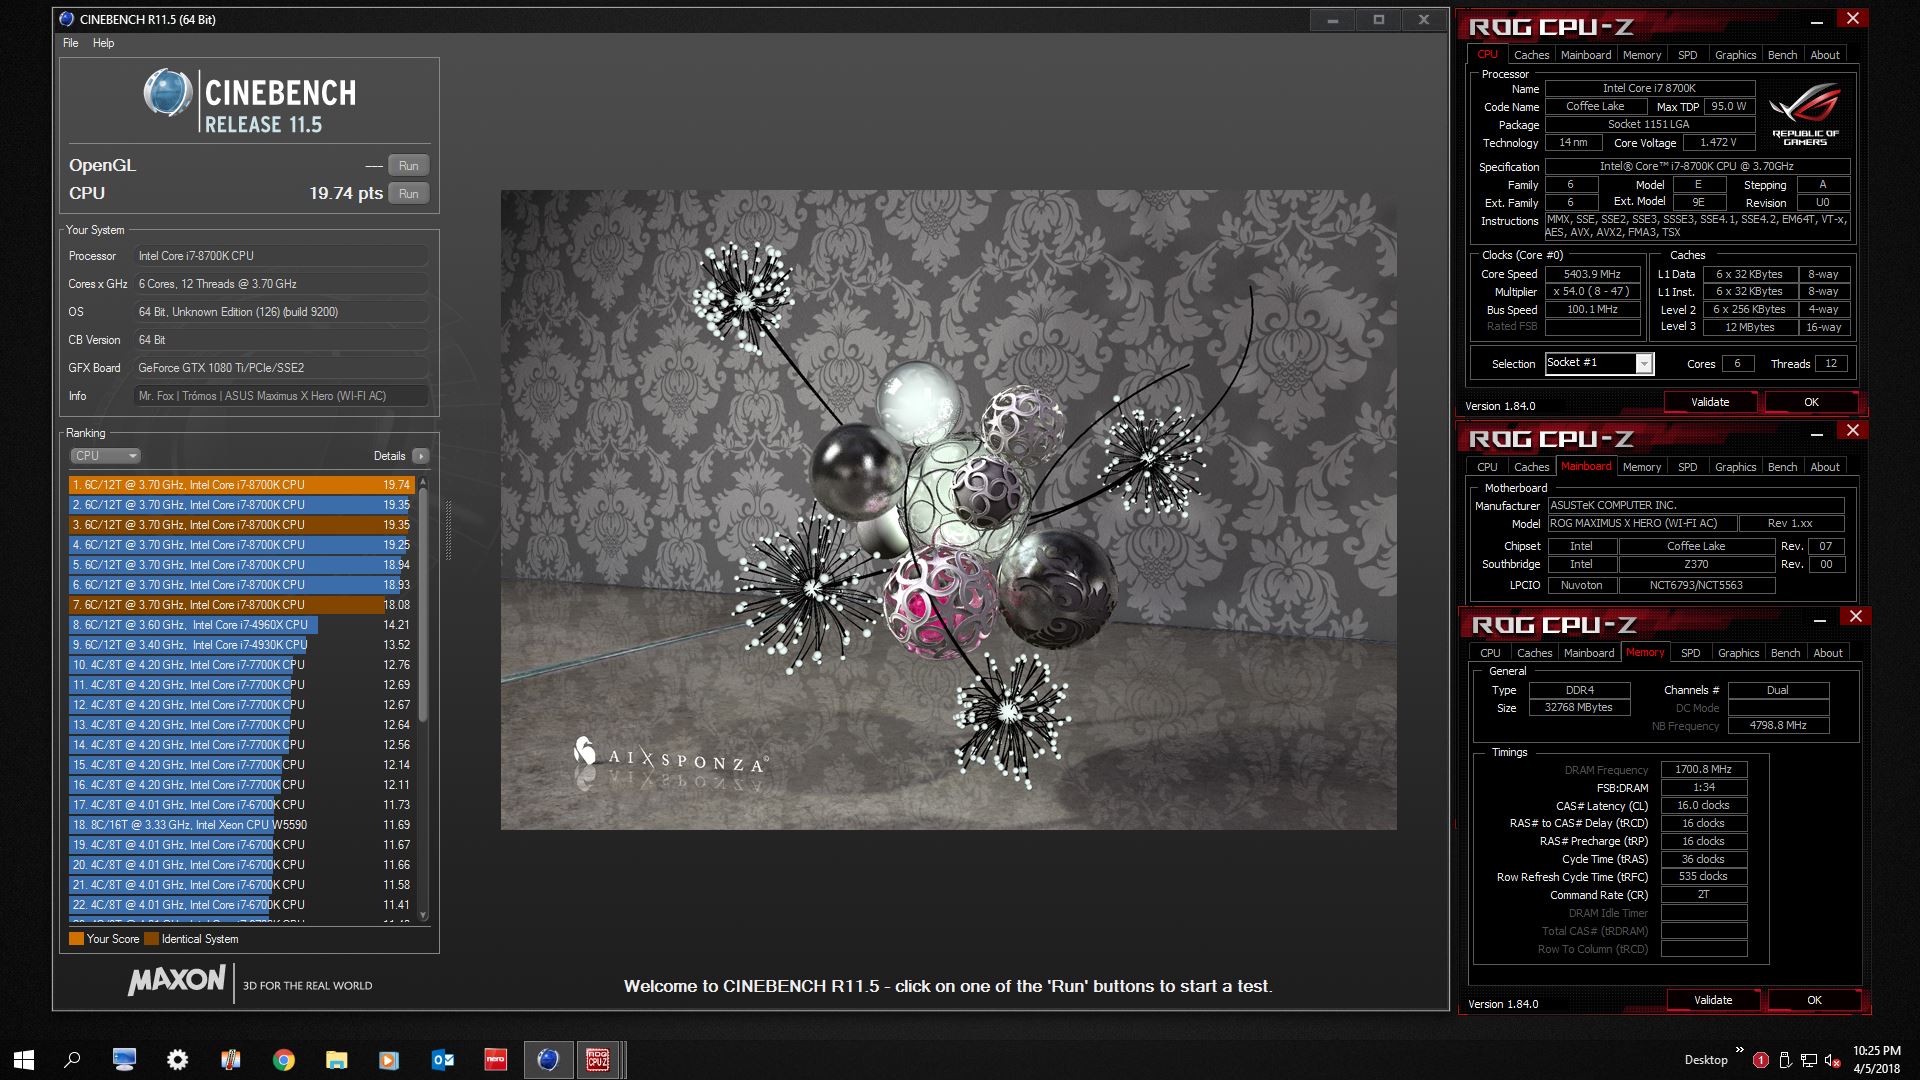The height and width of the screenshot is (1080, 1920).
Task: Click Validate in top CPU-Z window
Action: 1710,402
